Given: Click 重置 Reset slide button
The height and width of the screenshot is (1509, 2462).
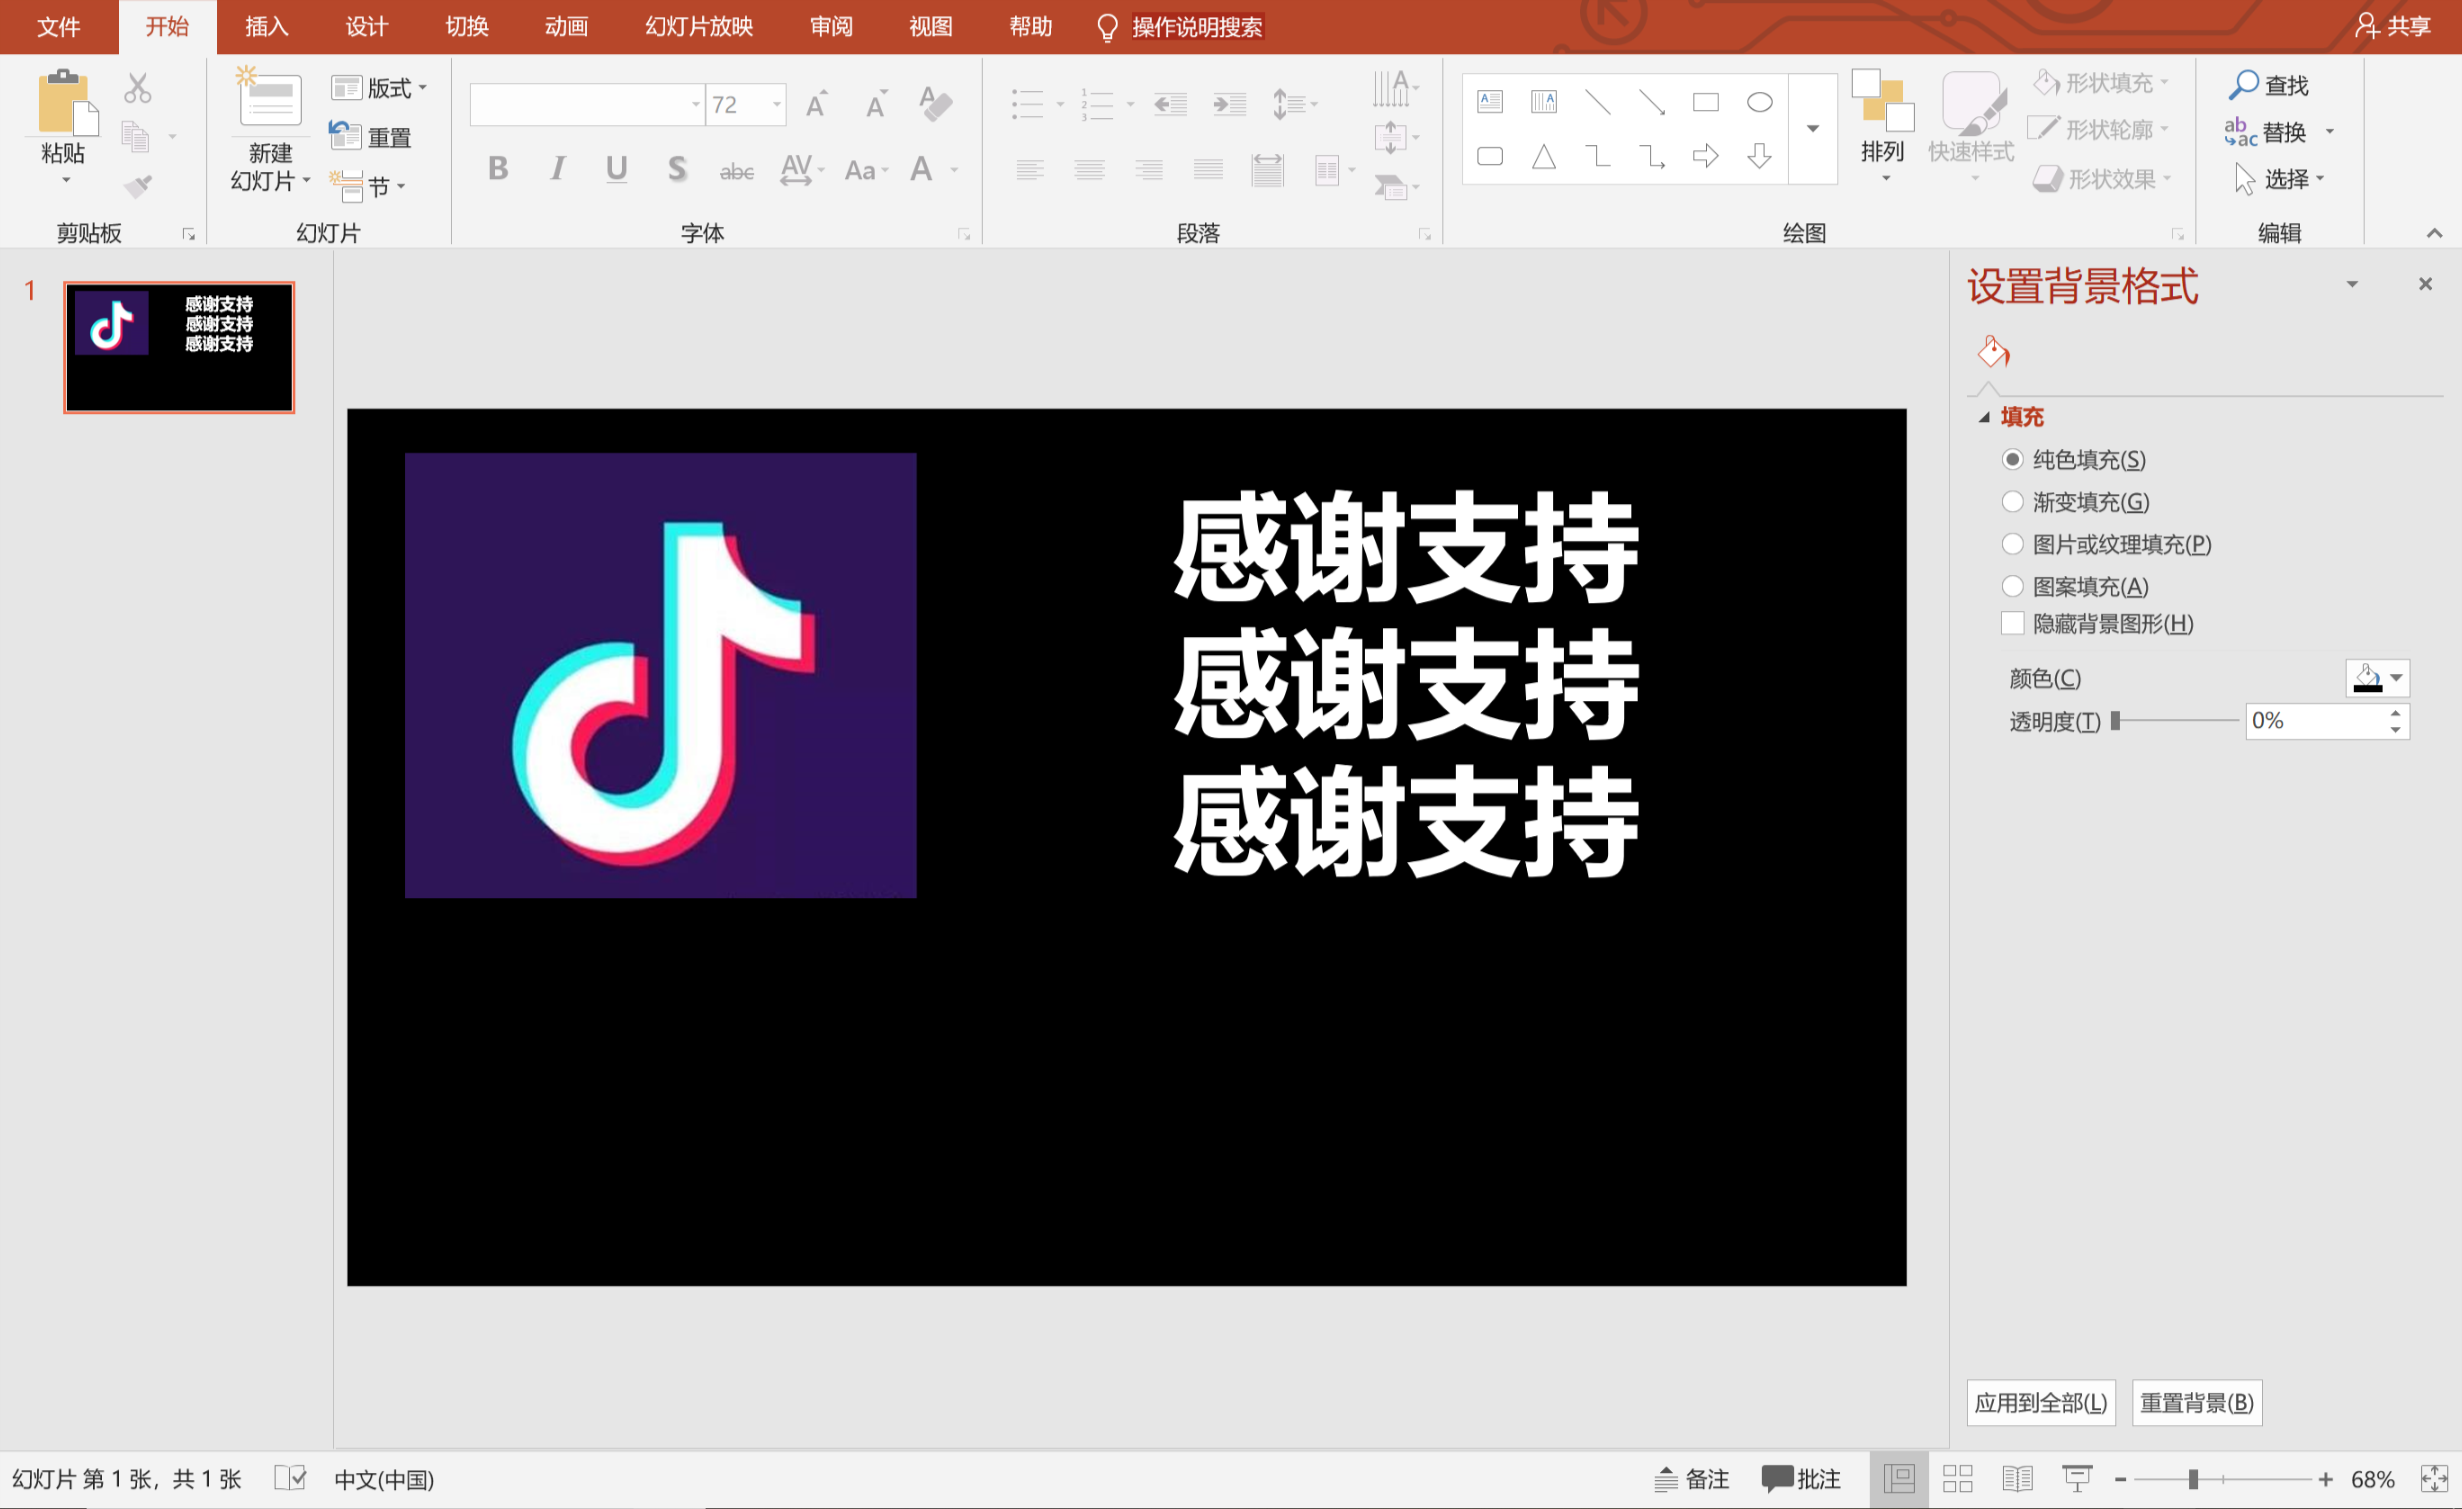Looking at the screenshot, I should [x=370, y=137].
